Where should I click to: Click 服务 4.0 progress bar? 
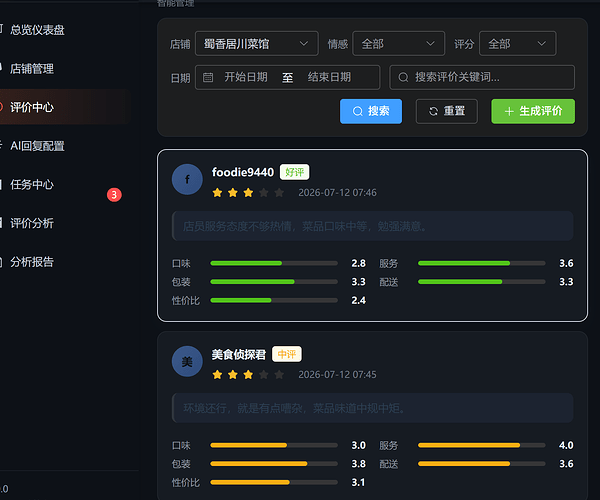pyautogui.click(x=482, y=445)
